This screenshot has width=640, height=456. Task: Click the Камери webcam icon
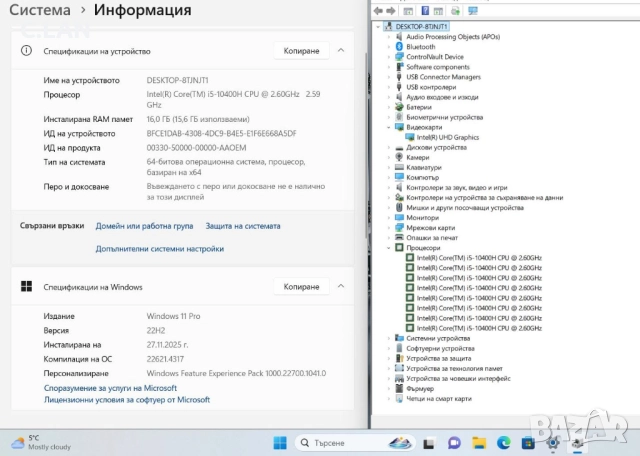[x=399, y=157]
